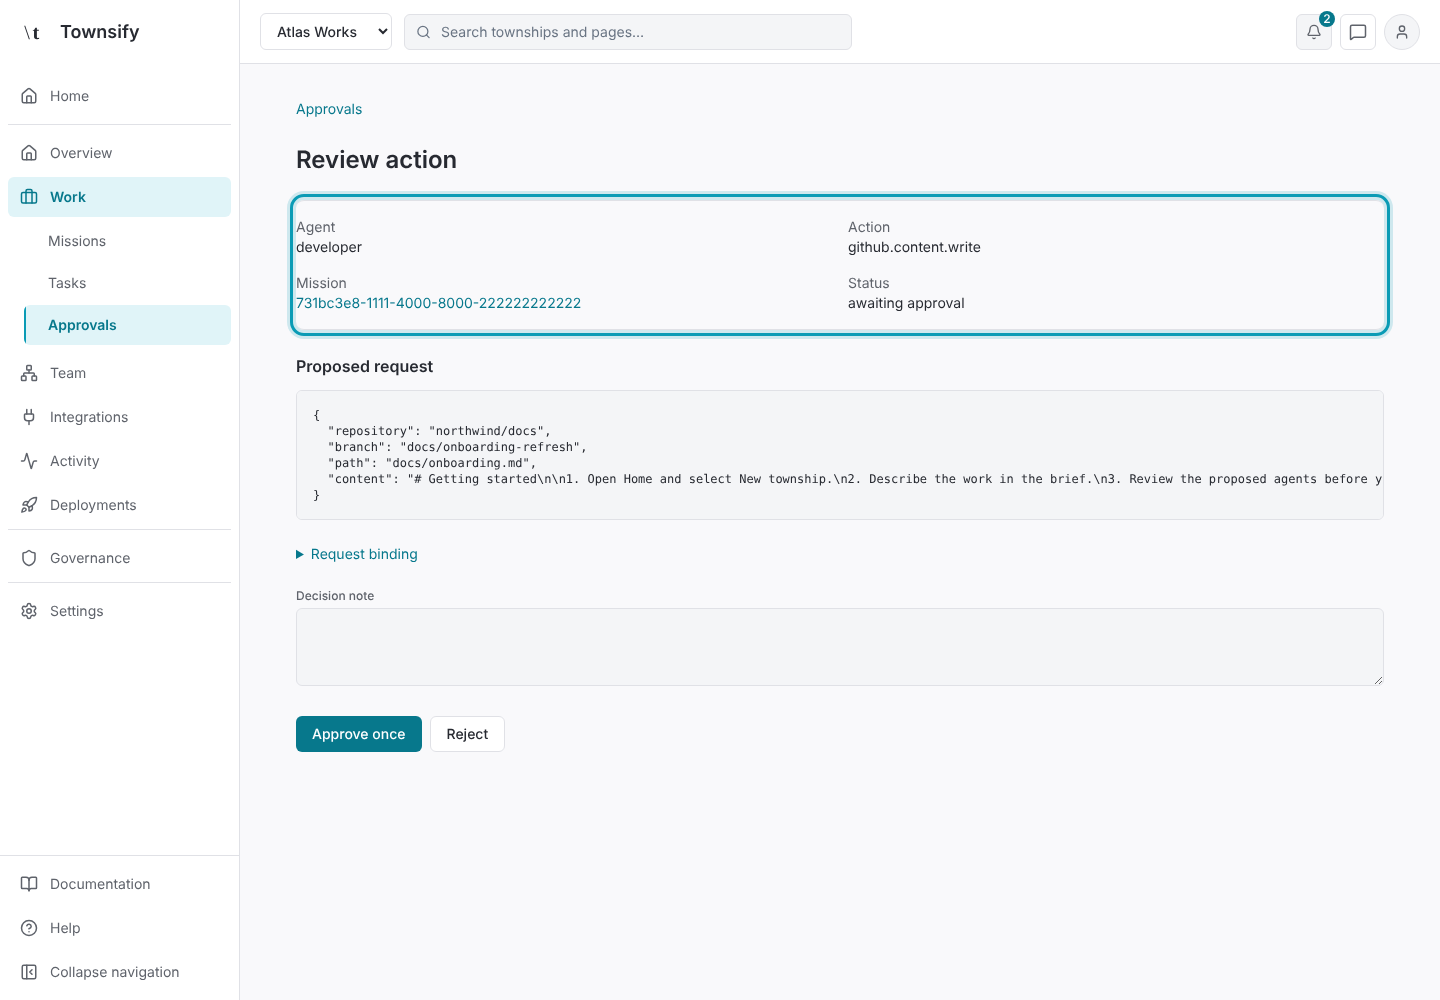Click the Townsify logo icon

pos(32,32)
